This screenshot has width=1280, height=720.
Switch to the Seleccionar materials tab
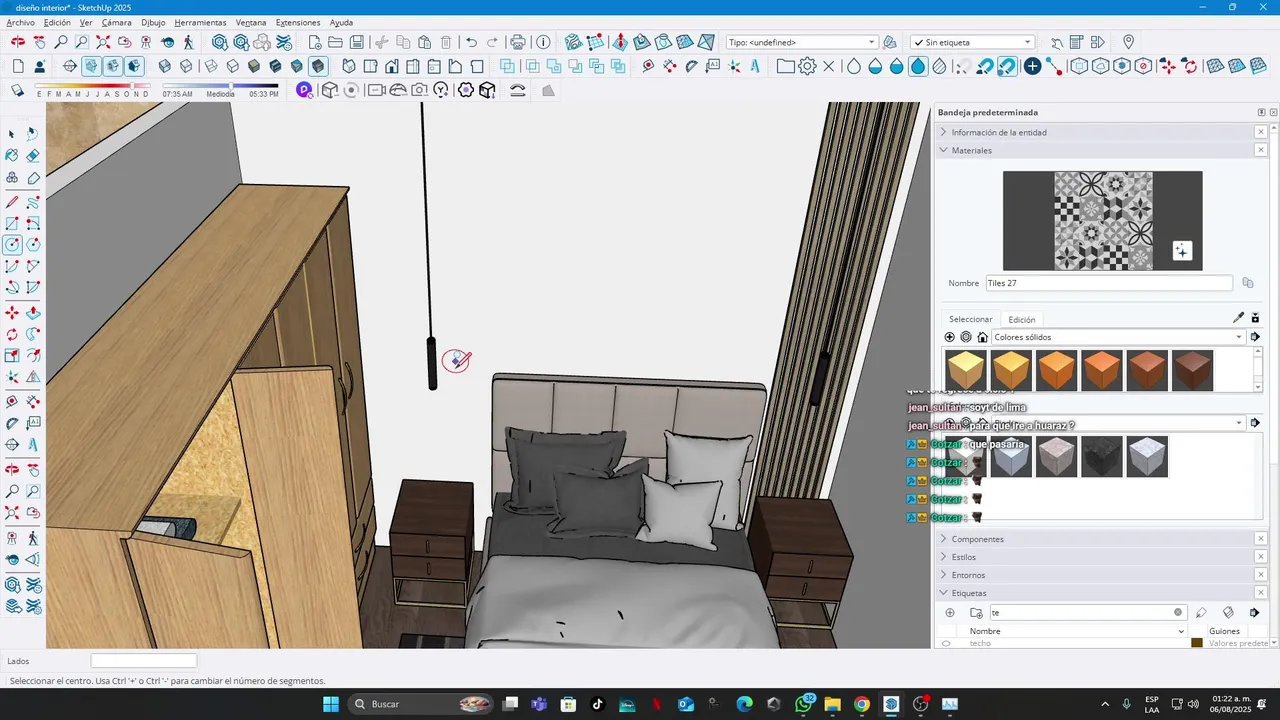point(970,319)
